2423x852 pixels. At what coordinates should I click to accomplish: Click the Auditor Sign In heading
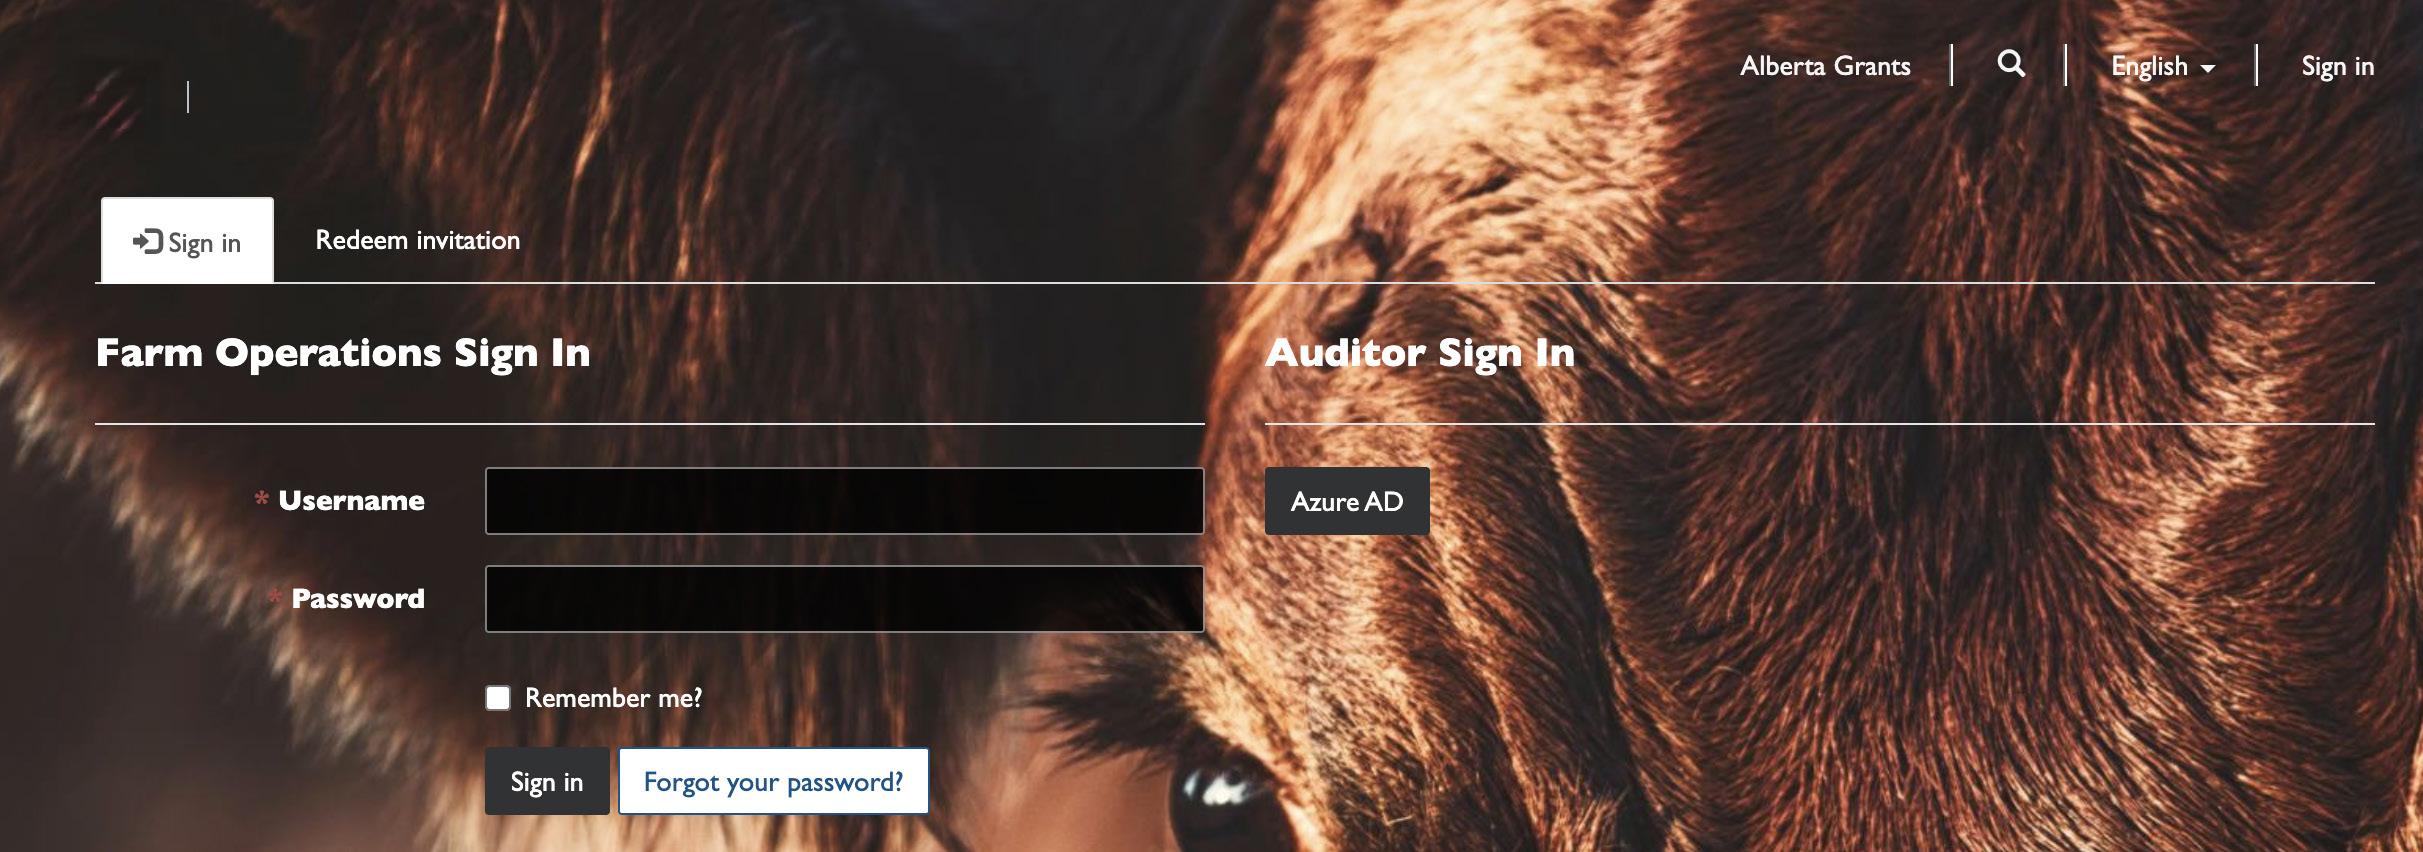pyautogui.click(x=1420, y=353)
